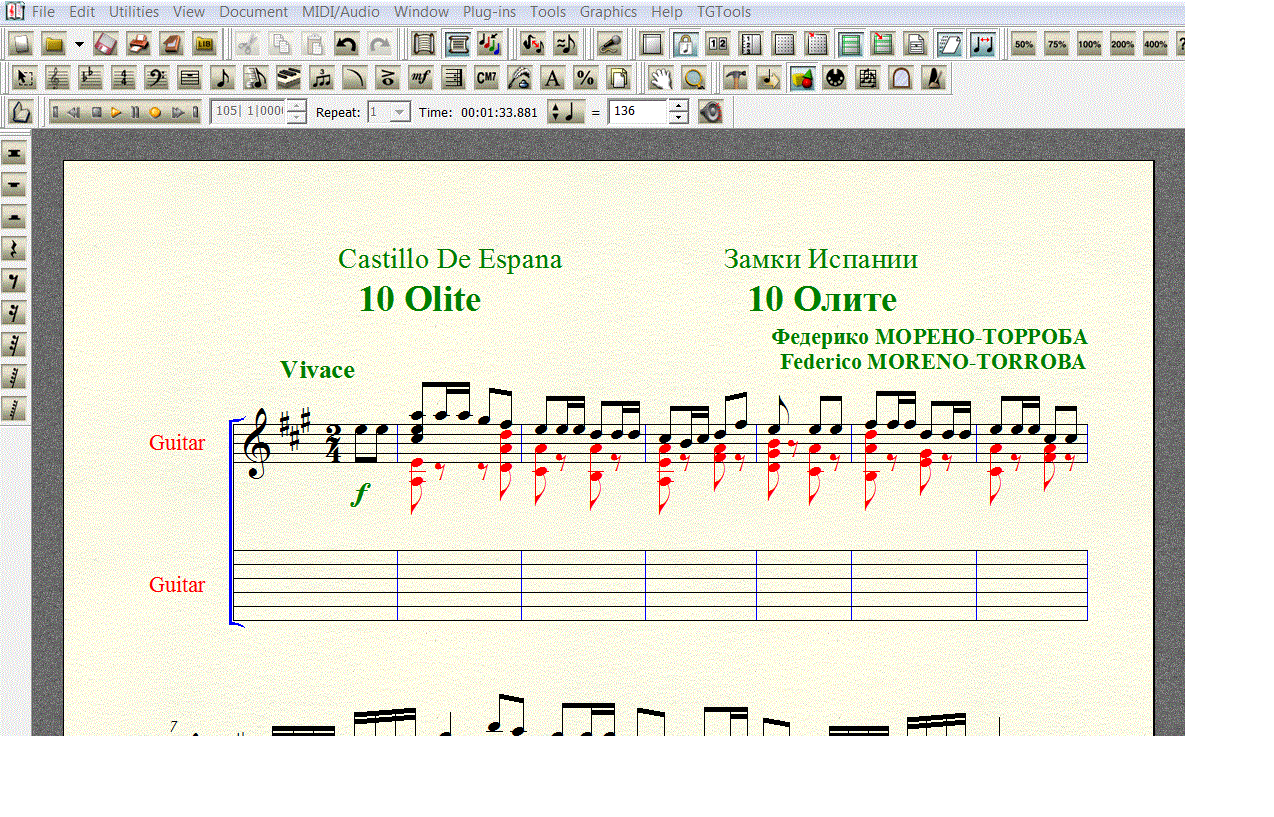The image size is (1274, 817).
Task: Select the Zoom magnifier tool
Action: (x=694, y=78)
